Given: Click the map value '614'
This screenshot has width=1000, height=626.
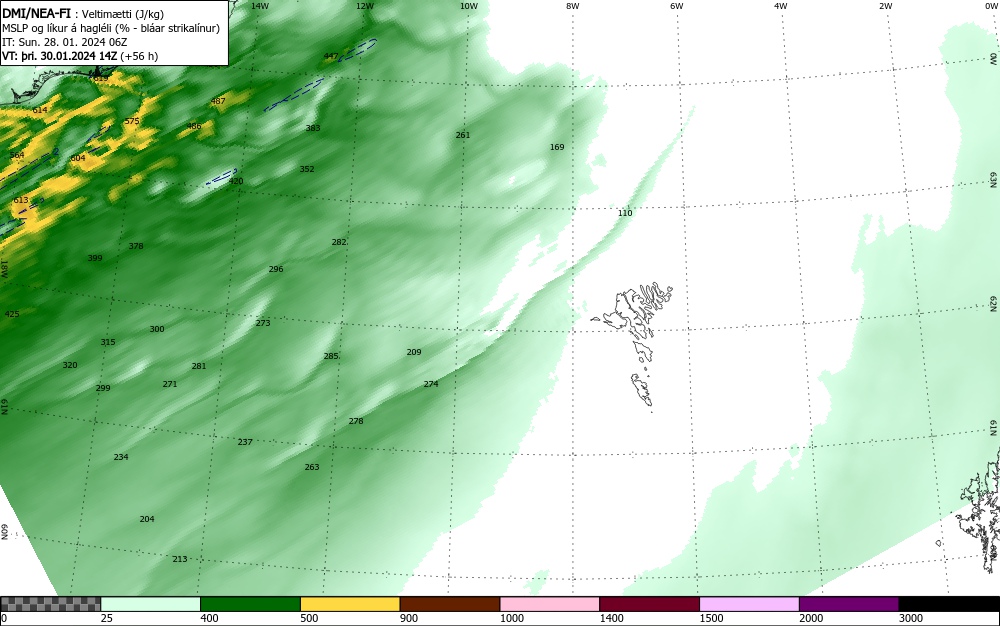Looking at the screenshot, I should click(40, 110).
